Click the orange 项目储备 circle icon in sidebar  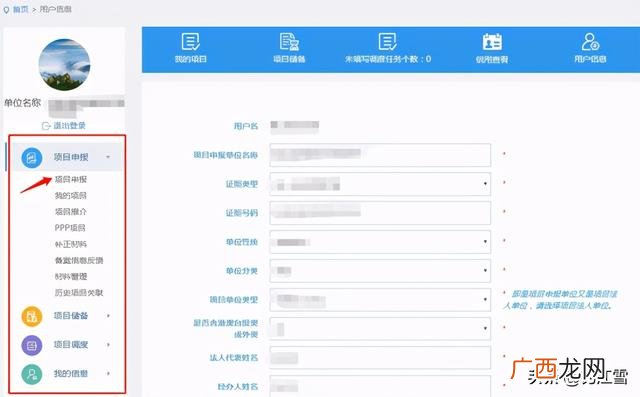coord(32,316)
